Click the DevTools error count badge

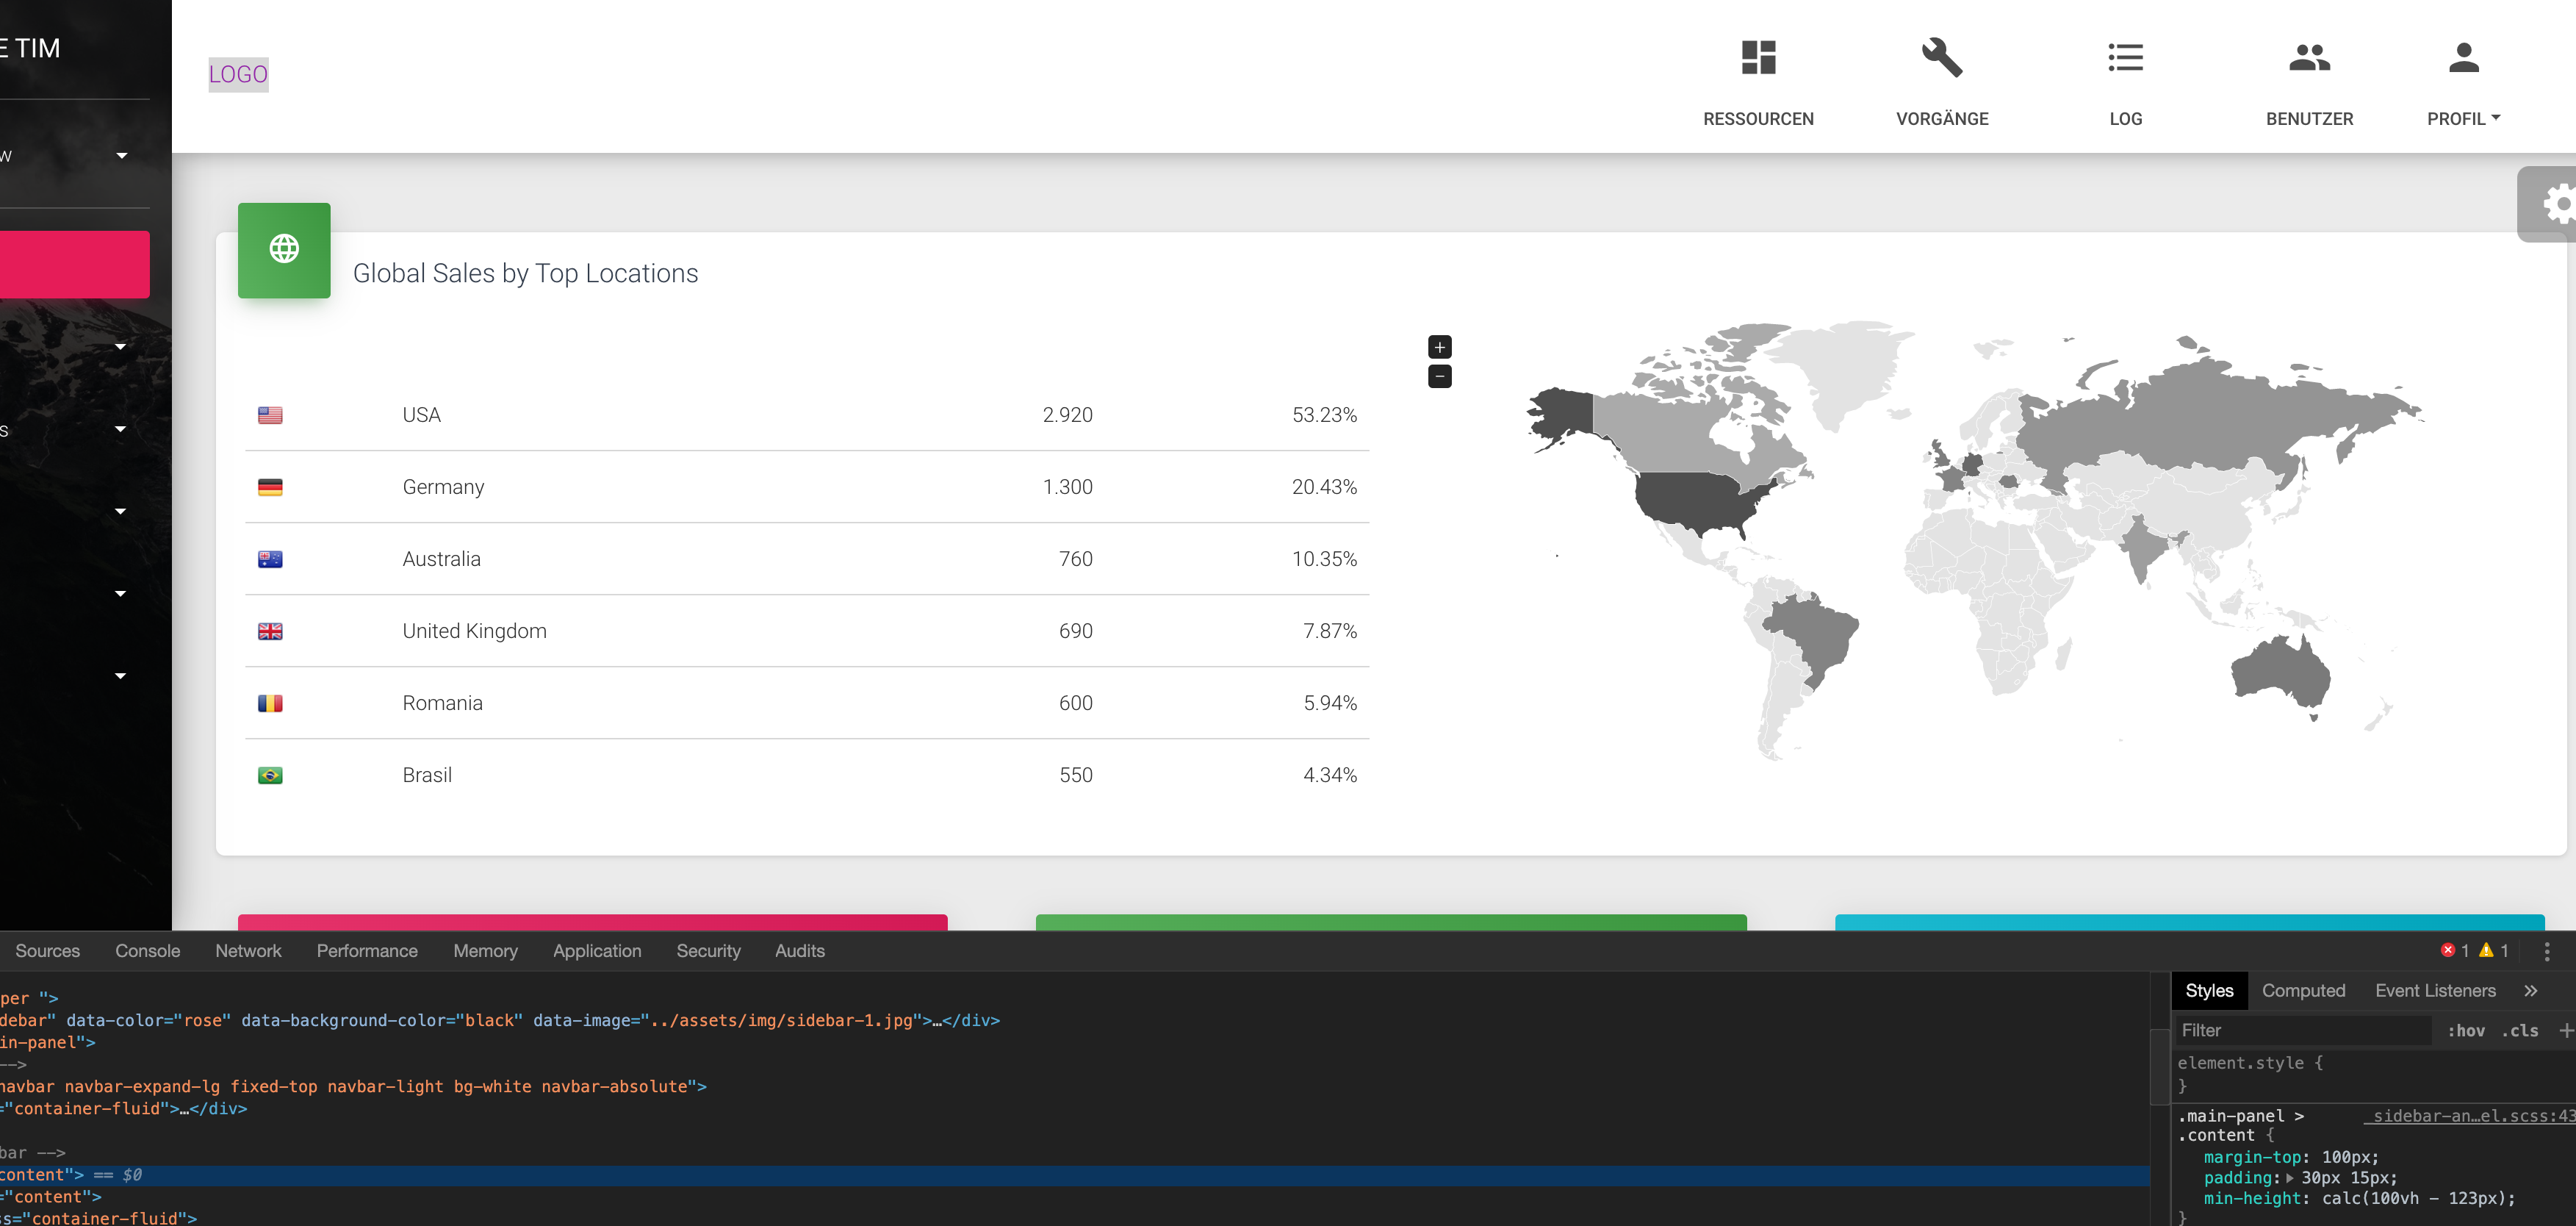2453,951
